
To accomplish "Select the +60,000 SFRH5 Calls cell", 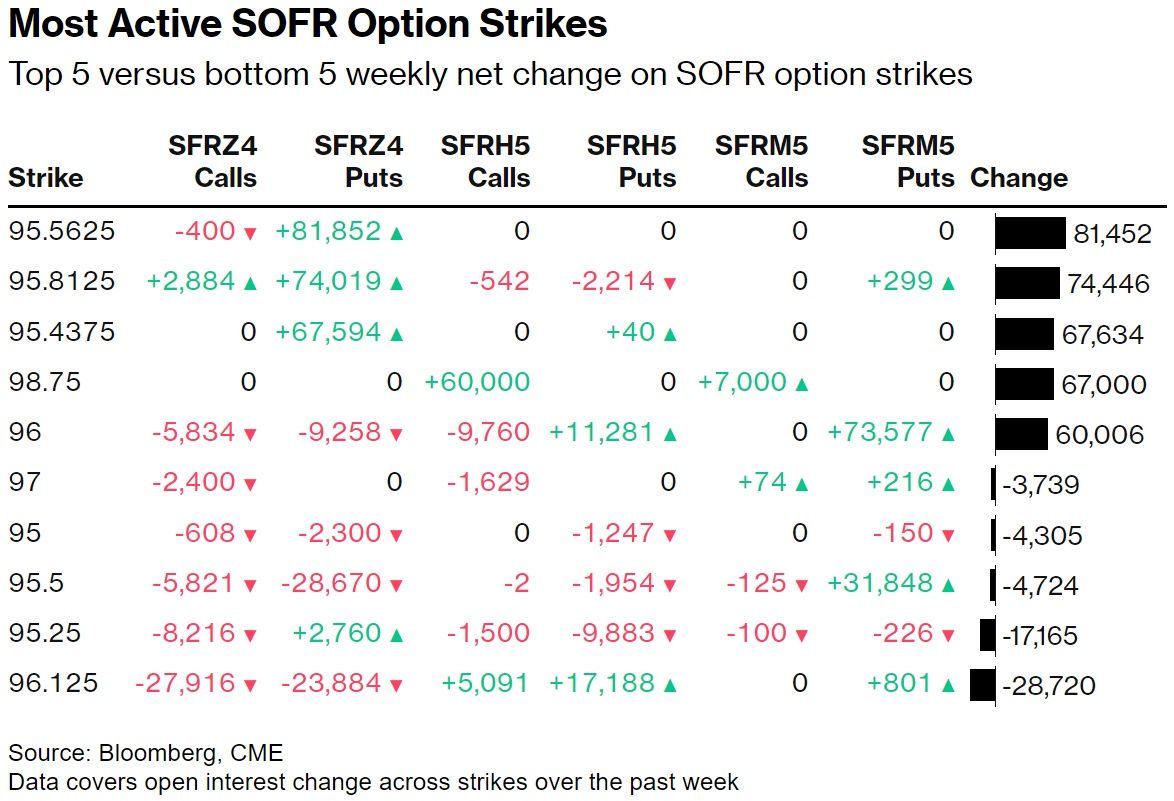I will (477, 382).
